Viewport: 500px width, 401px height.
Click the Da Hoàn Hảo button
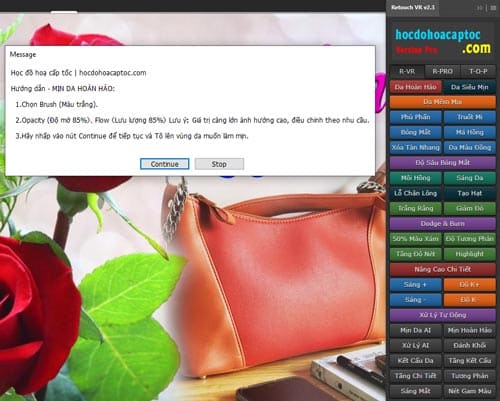coord(416,87)
